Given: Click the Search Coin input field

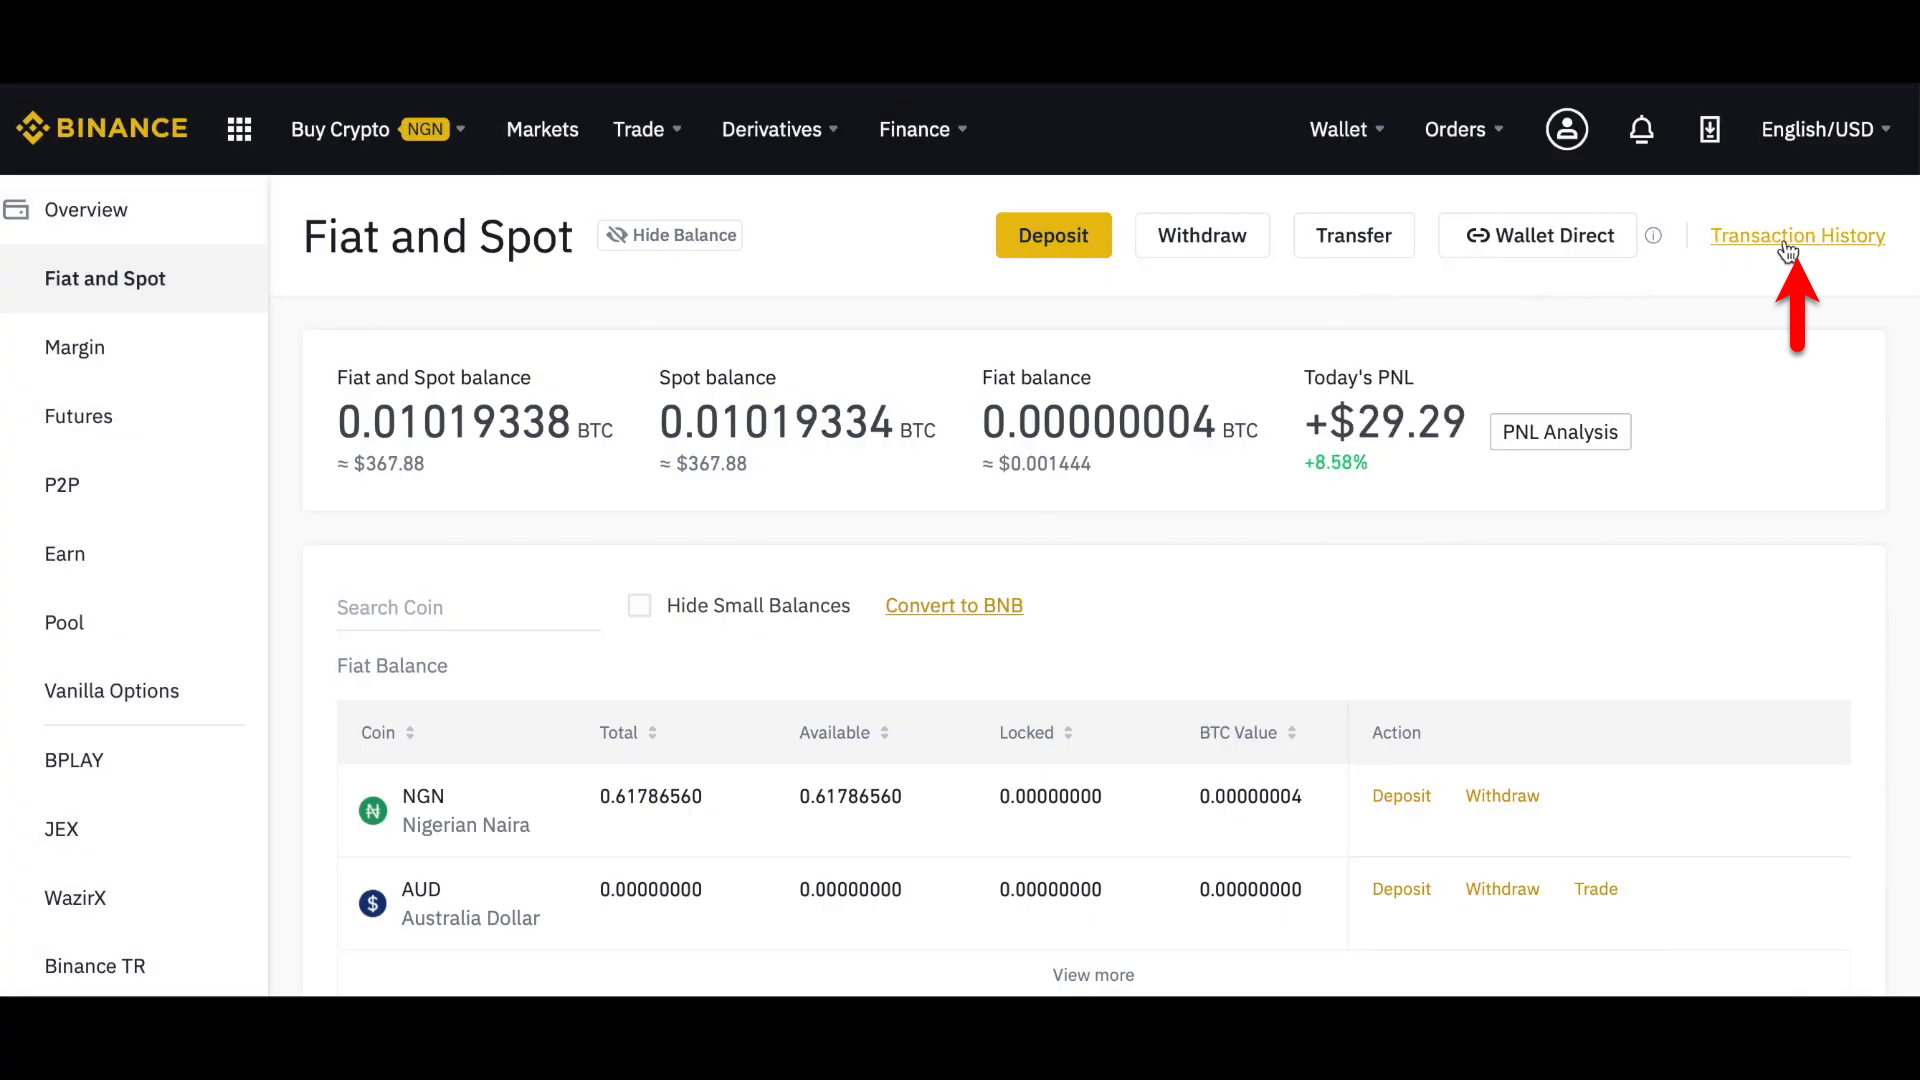Looking at the screenshot, I should [x=468, y=607].
